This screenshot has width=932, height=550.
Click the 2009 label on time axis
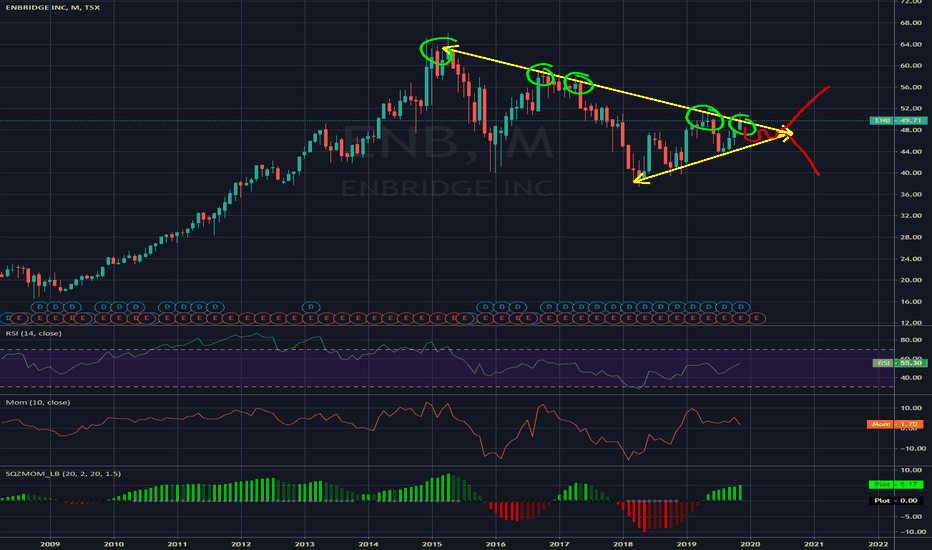[50, 544]
